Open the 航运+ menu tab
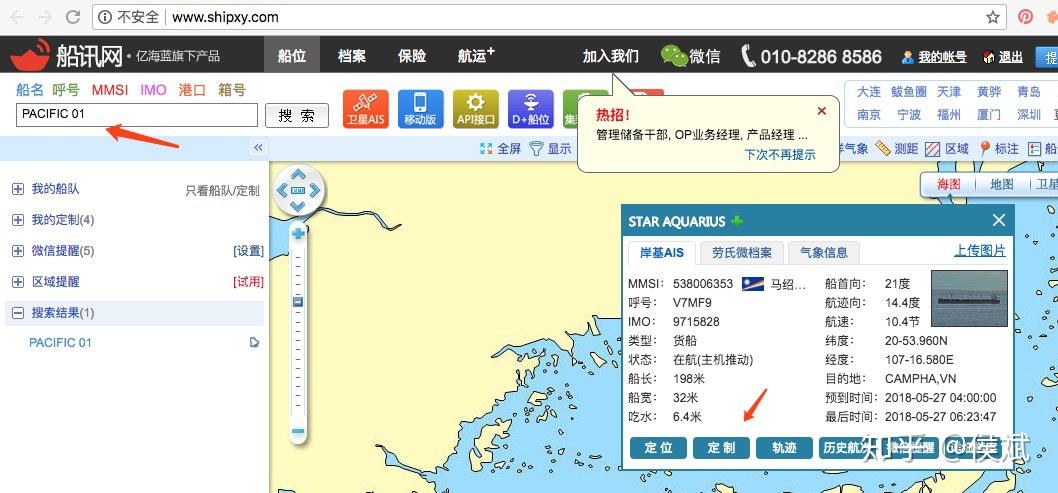Screen dimensions: 1058x493 476,55
